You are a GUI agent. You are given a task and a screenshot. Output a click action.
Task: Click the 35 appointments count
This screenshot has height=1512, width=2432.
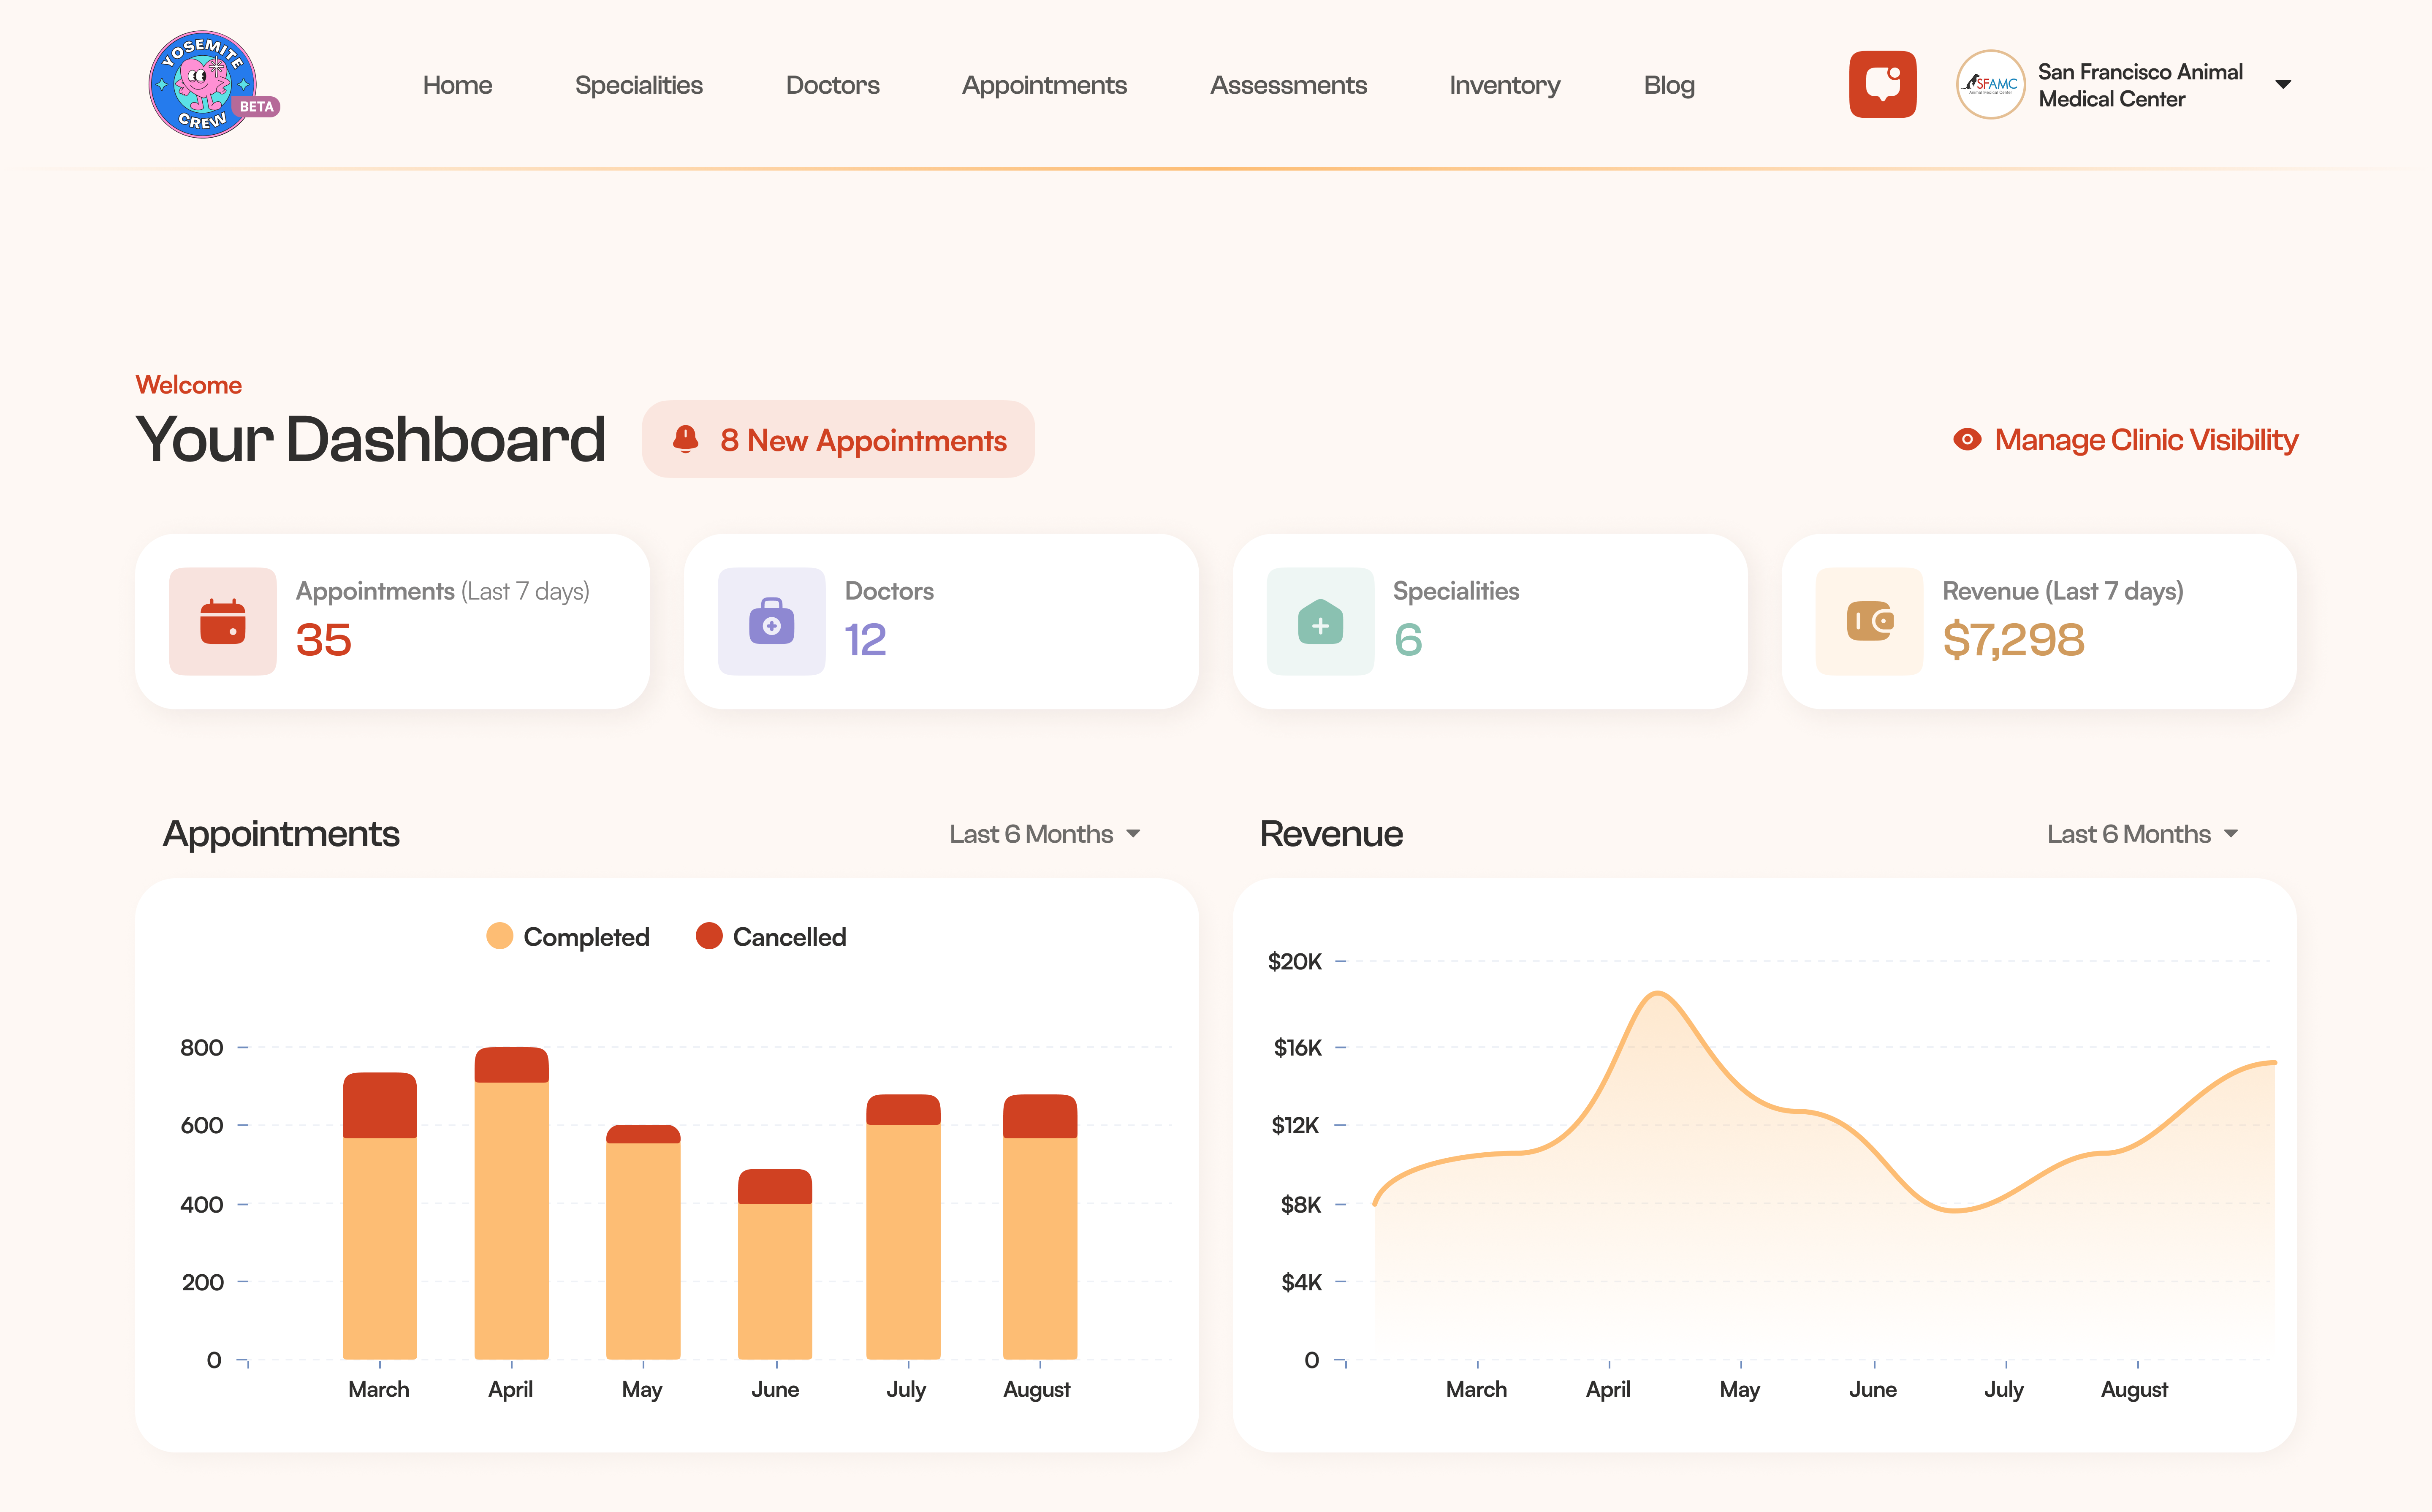[323, 640]
